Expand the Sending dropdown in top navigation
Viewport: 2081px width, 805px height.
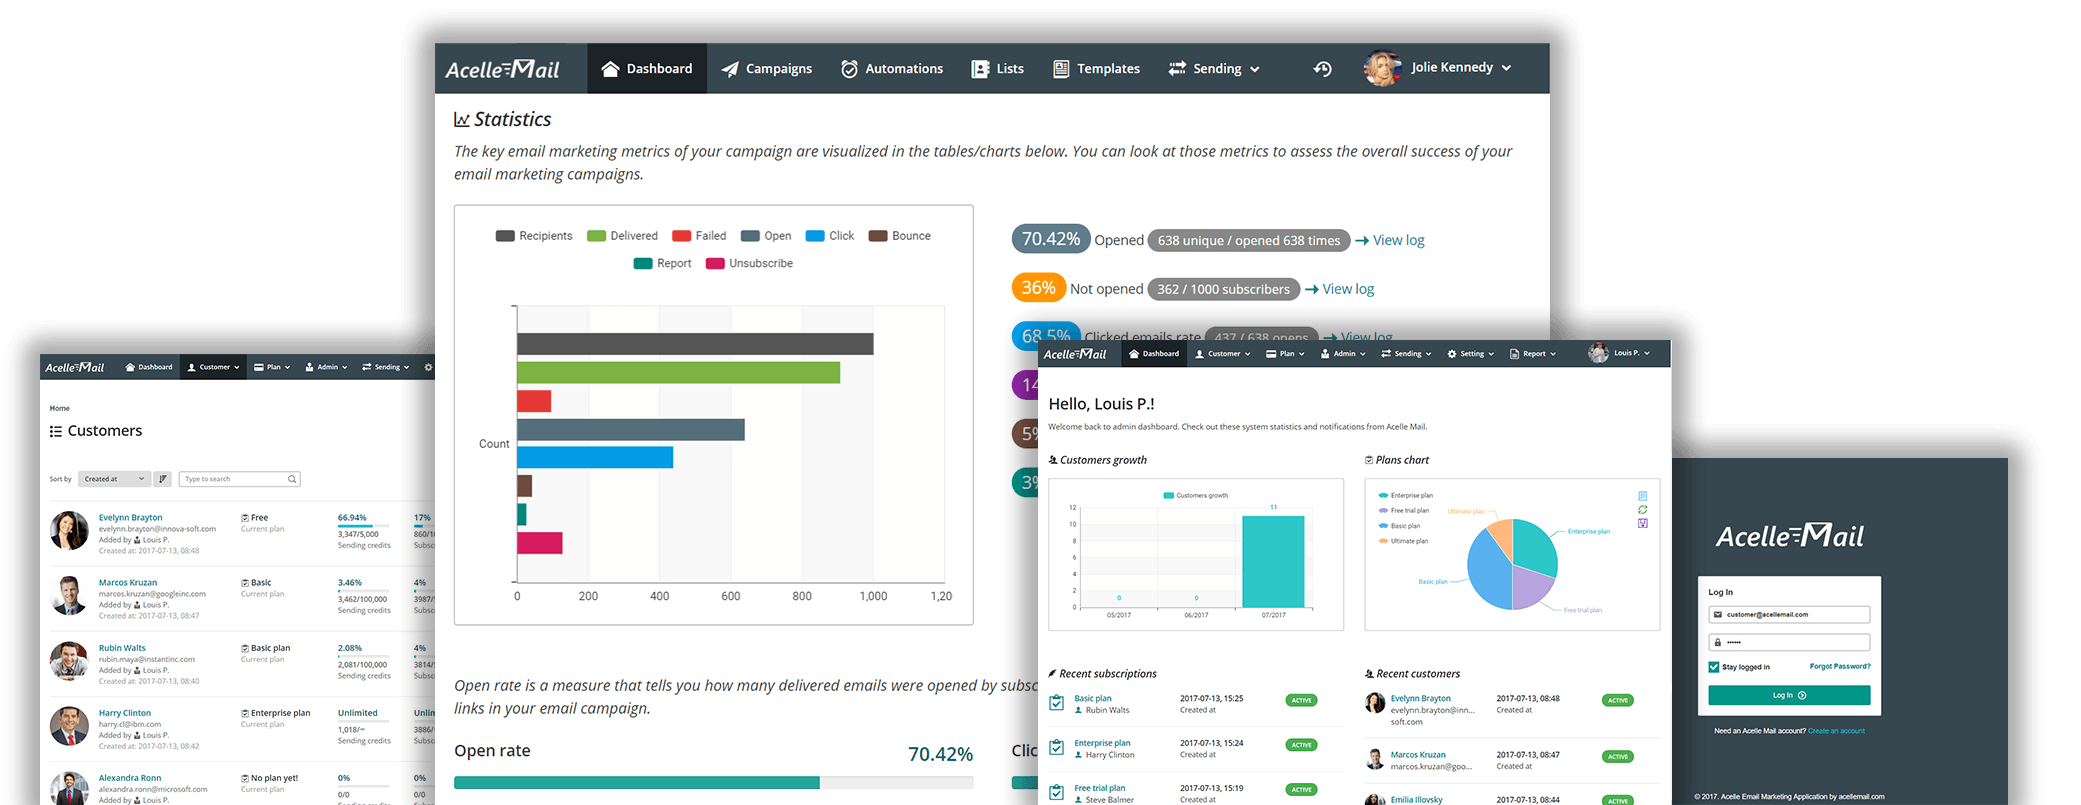point(1214,69)
